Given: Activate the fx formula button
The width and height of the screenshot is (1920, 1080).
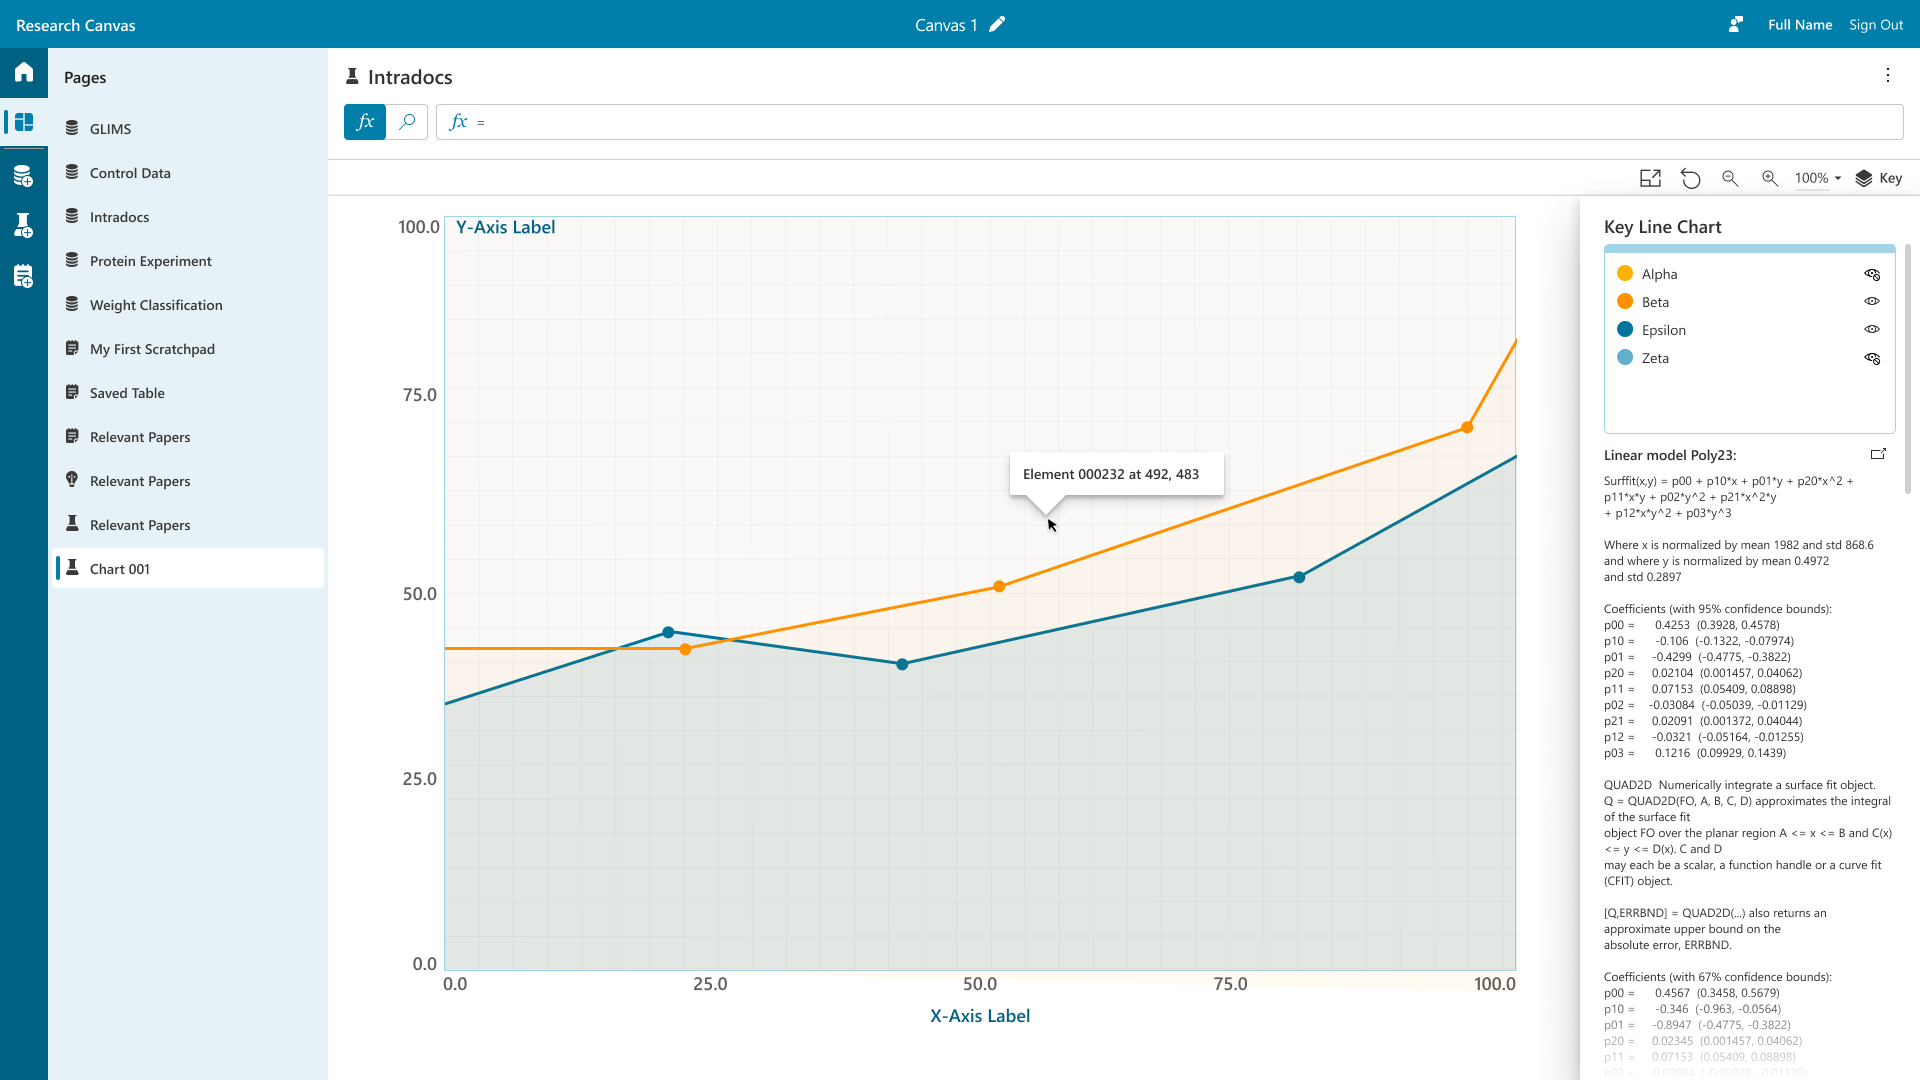Looking at the screenshot, I should pos(365,122).
